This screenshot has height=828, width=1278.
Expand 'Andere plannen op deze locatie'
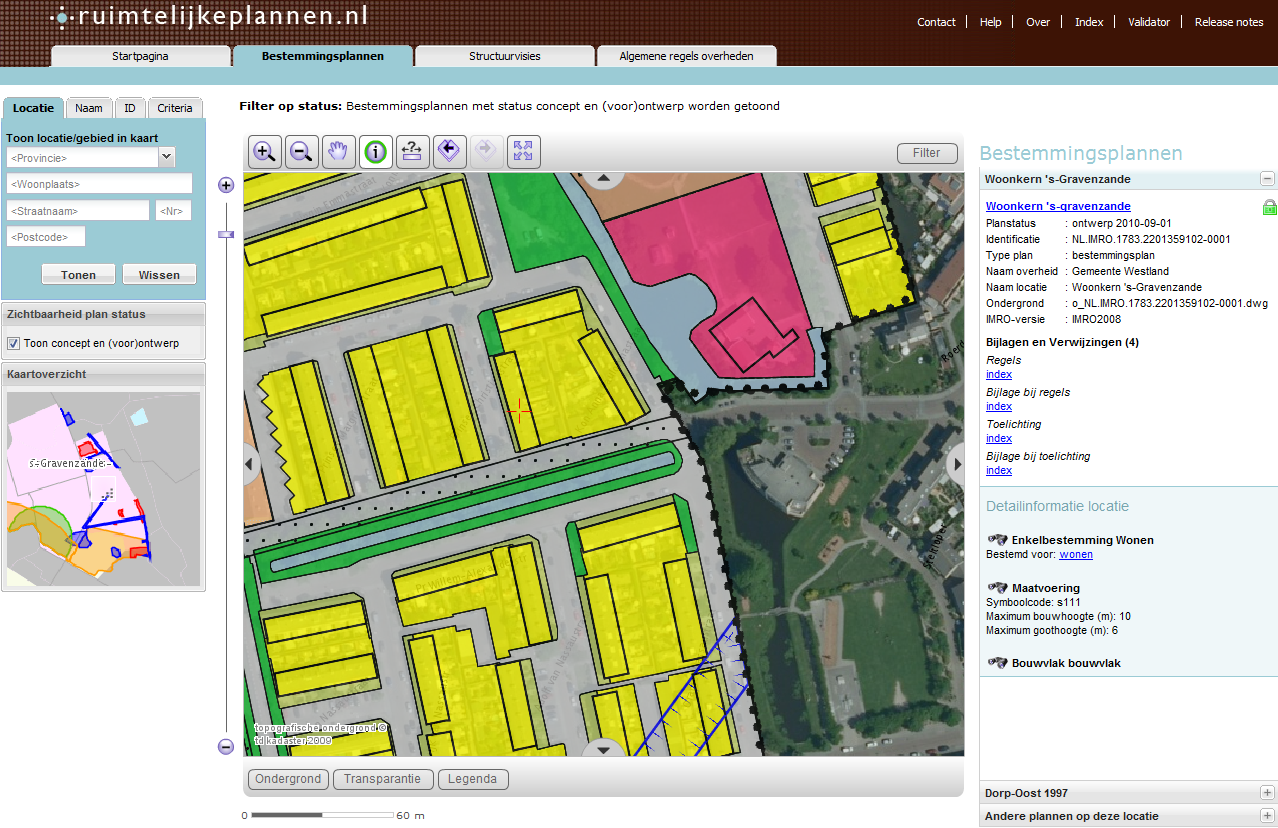click(1267, 816)
